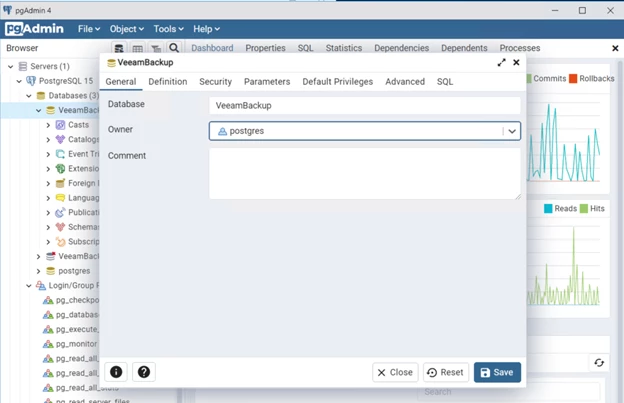Open the Statistics tab in main panel
Screen dimensions: 624x403
pos(344,48)
